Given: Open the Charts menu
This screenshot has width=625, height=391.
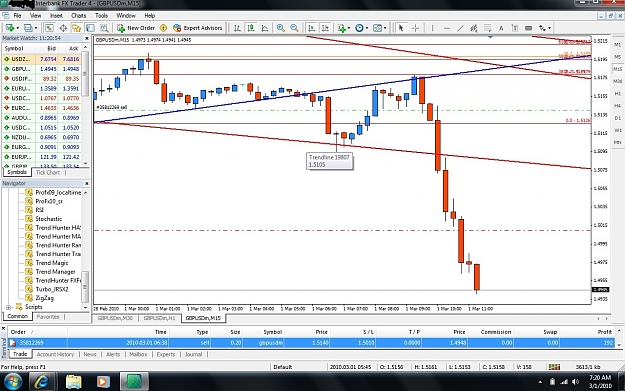Looking at the screenshot, I should pos(78,16).
